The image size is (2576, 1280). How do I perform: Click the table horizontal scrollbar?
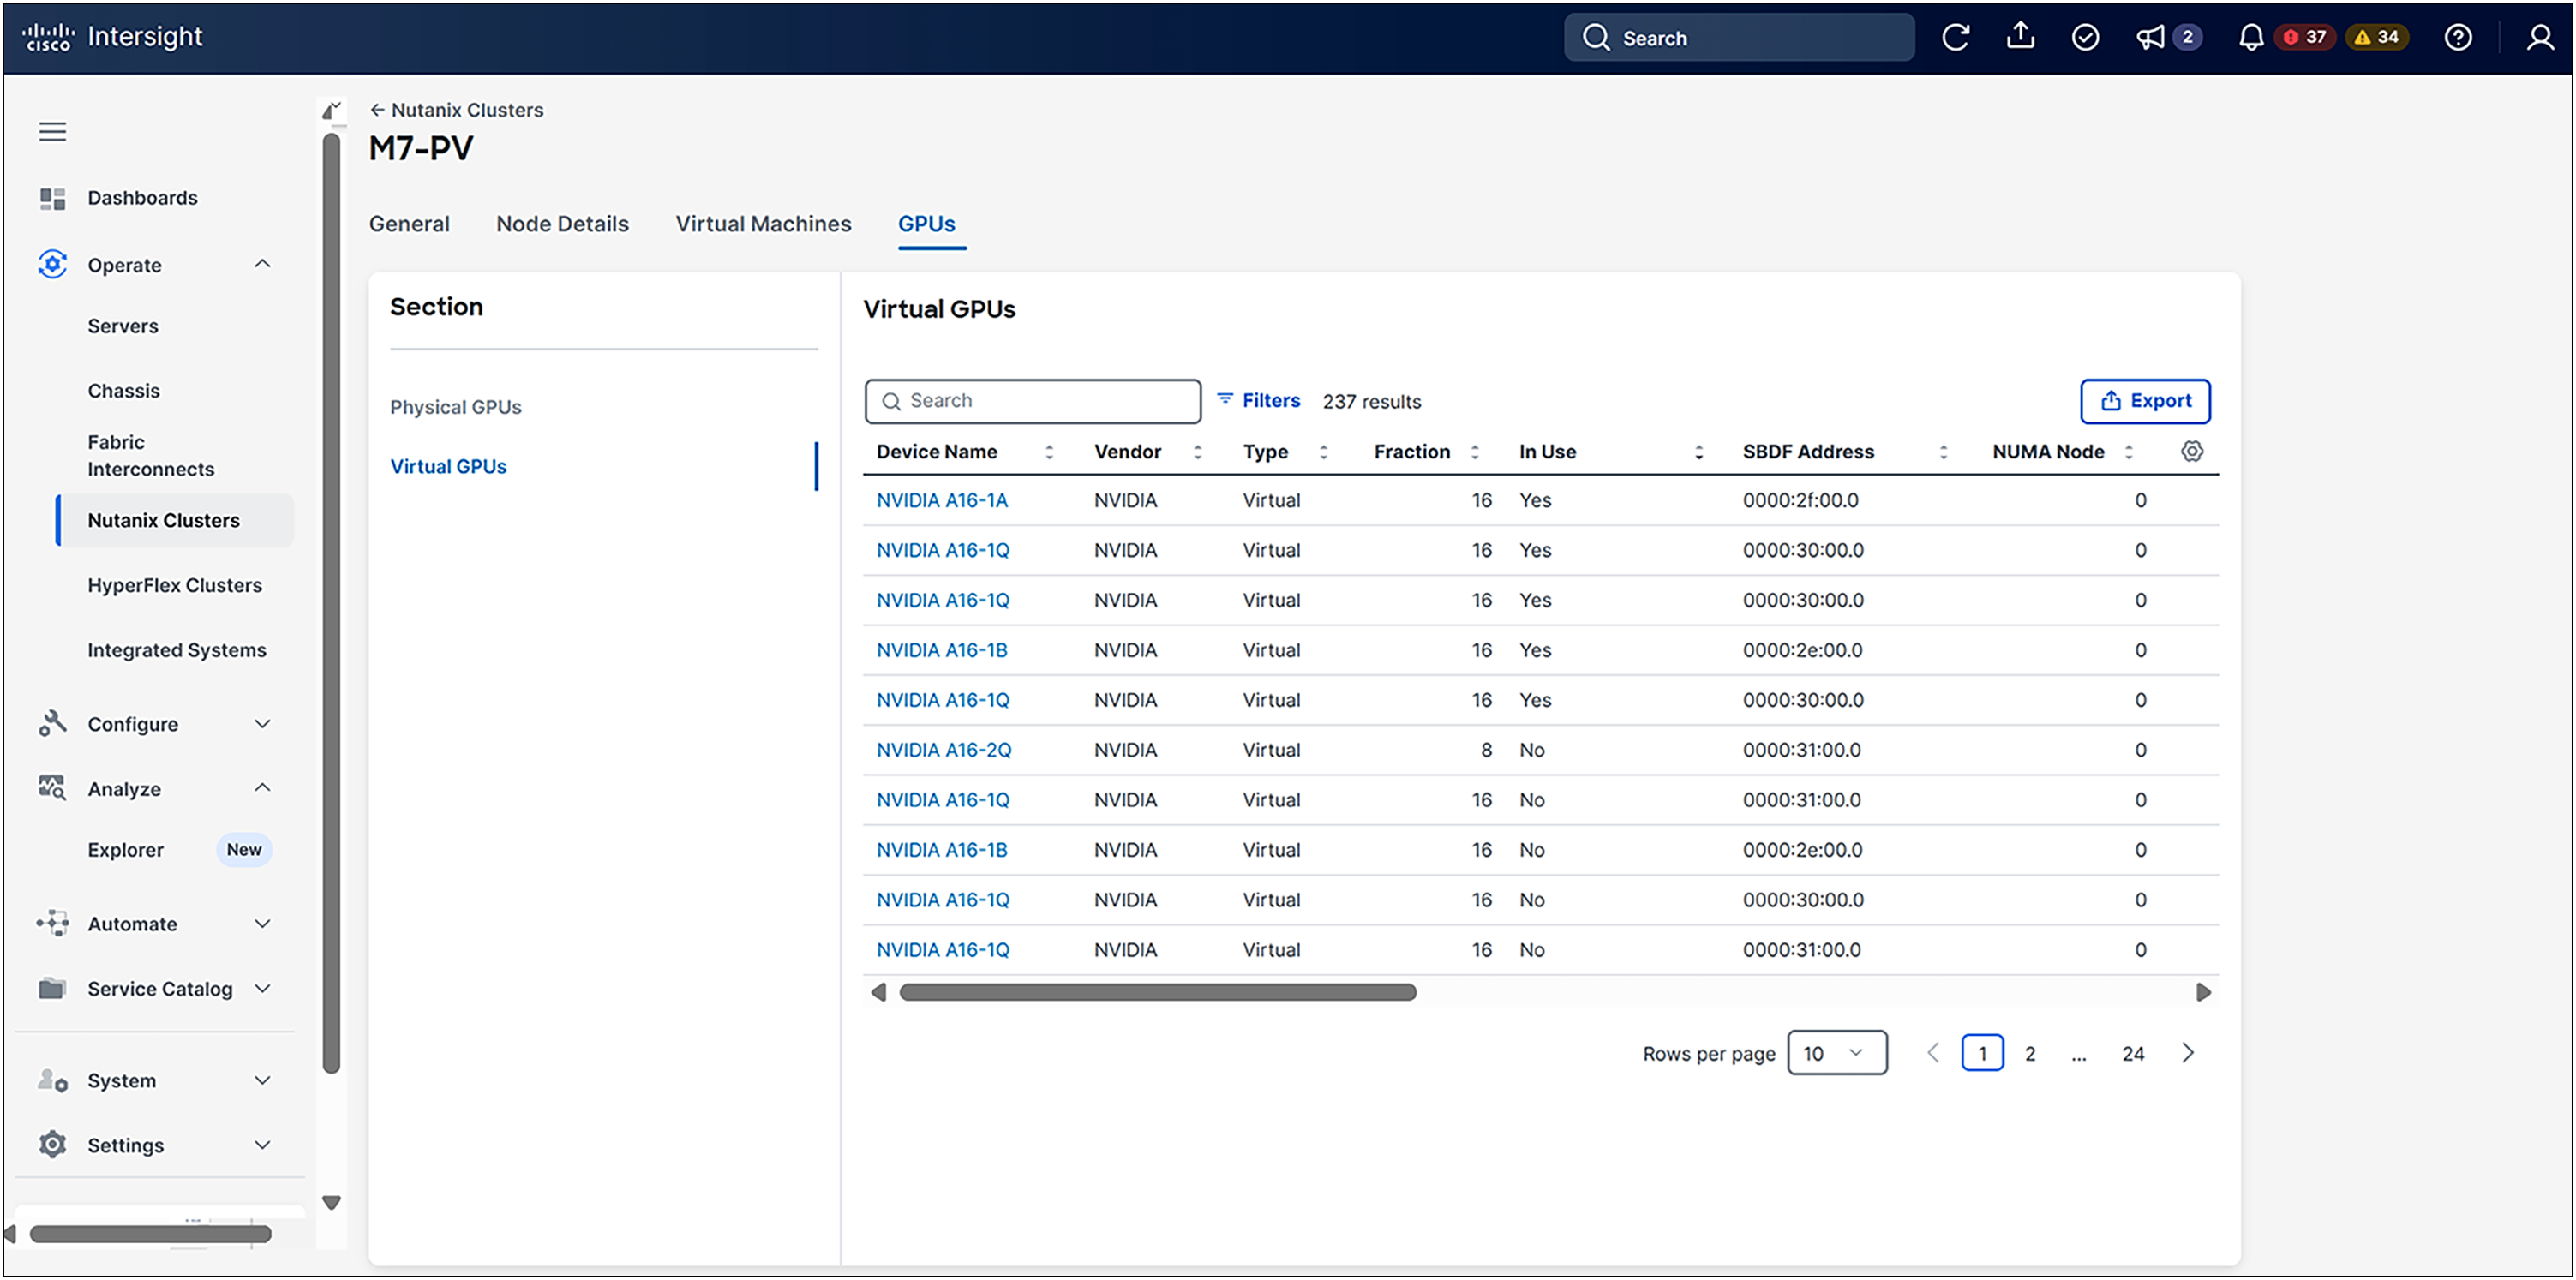point(1158,992)
